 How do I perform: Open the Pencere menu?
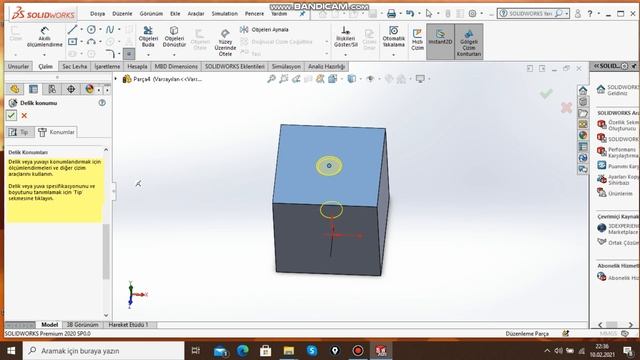point(254,13)
